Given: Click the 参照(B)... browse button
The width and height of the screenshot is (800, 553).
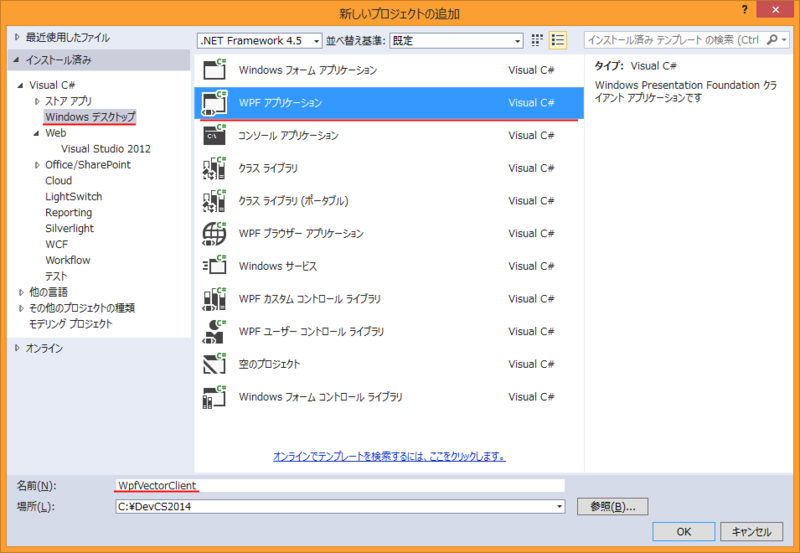Looking at the screenshot, I should [x=613, y=507].
